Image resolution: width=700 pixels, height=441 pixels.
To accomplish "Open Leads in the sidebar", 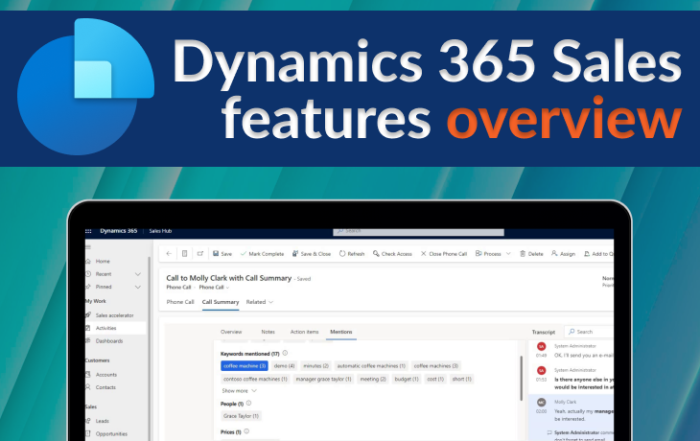I will 102,421.
